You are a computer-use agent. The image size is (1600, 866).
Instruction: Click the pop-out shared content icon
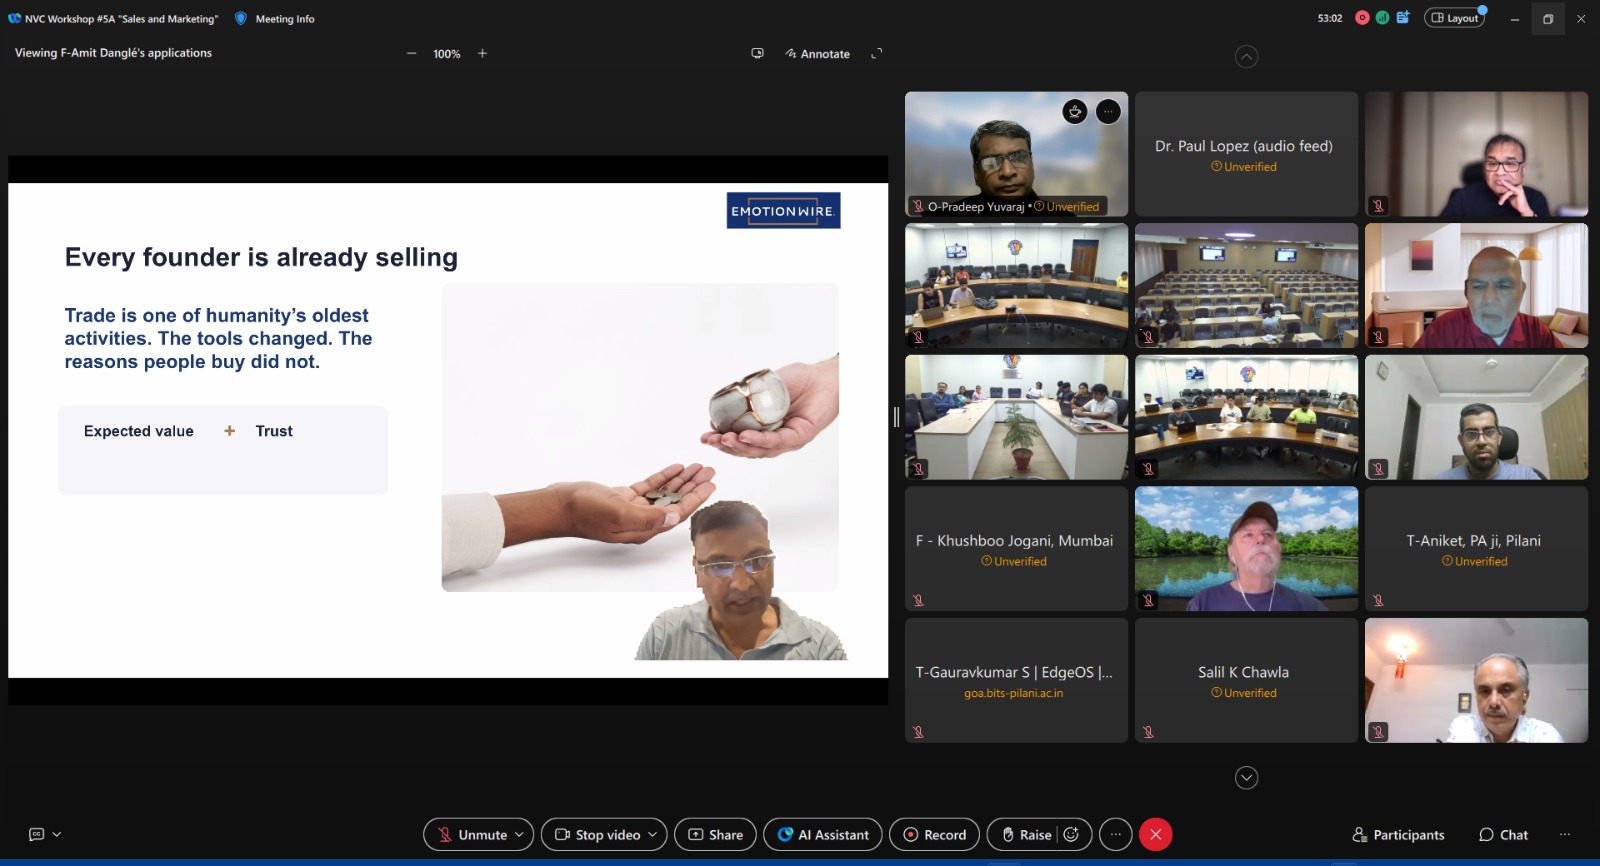(757, 54)
